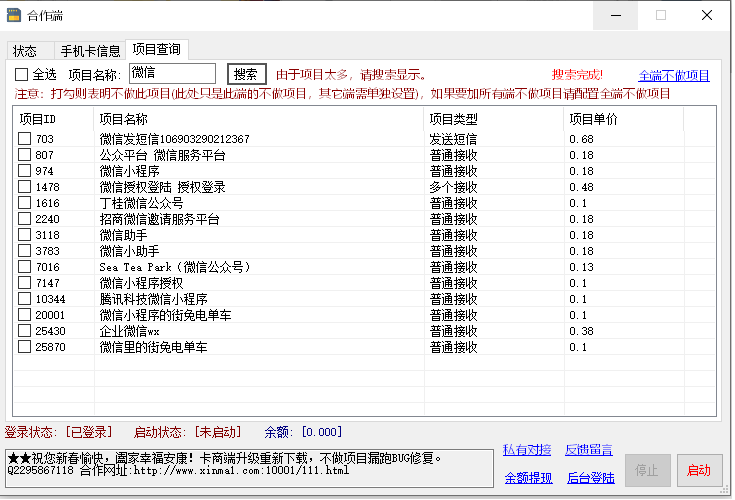Select the 项目查询 tab
The width and height of the screenshot is (735, 500).
click(x=157, y=49)
